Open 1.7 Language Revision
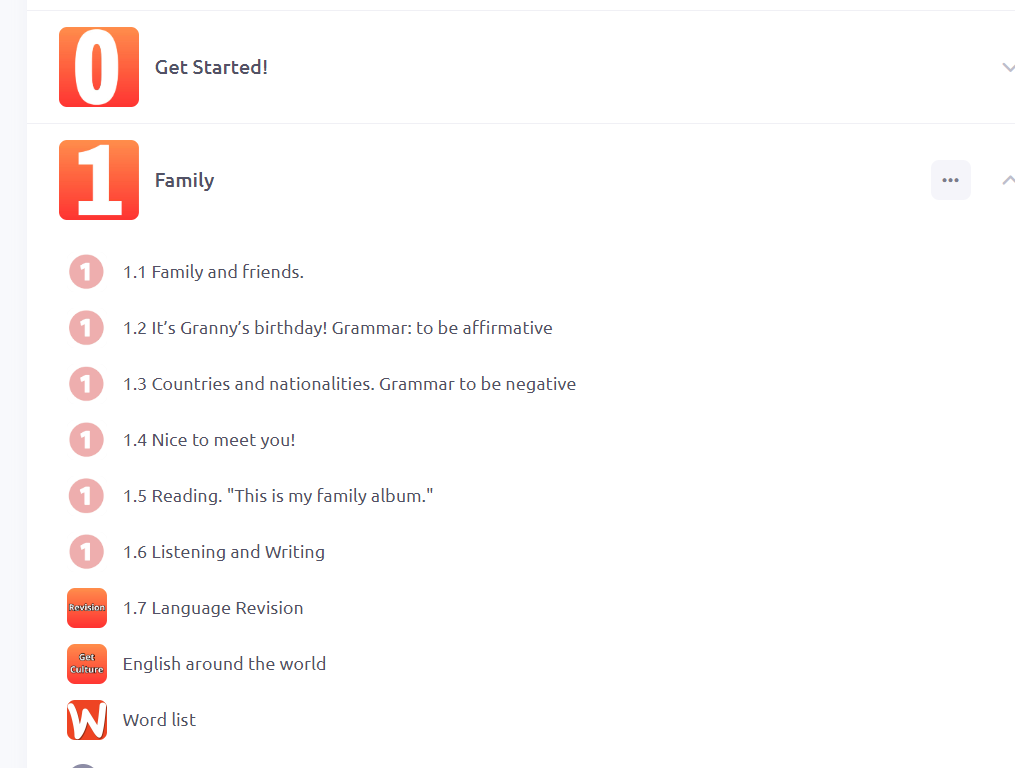Image resolution: width=1015 pixels, height=768 pixels. pyautogui.click(x=213, y=608)
